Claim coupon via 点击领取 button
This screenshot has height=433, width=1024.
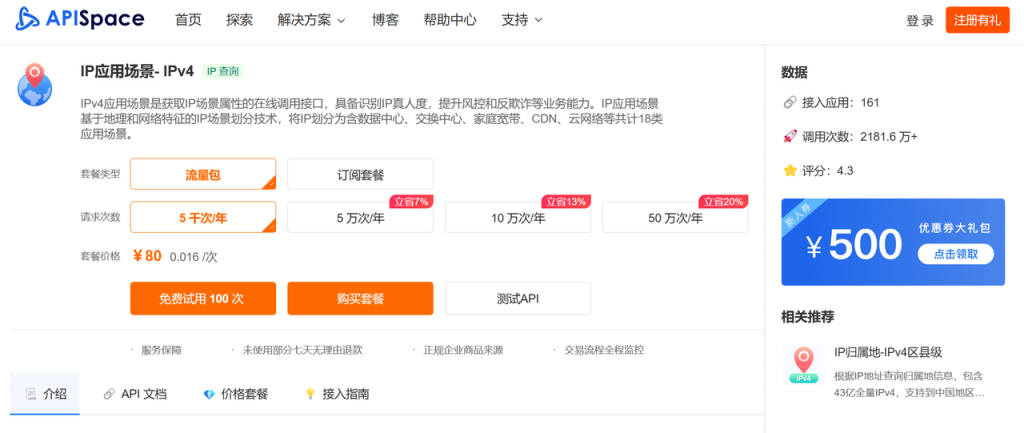(955, 254)
